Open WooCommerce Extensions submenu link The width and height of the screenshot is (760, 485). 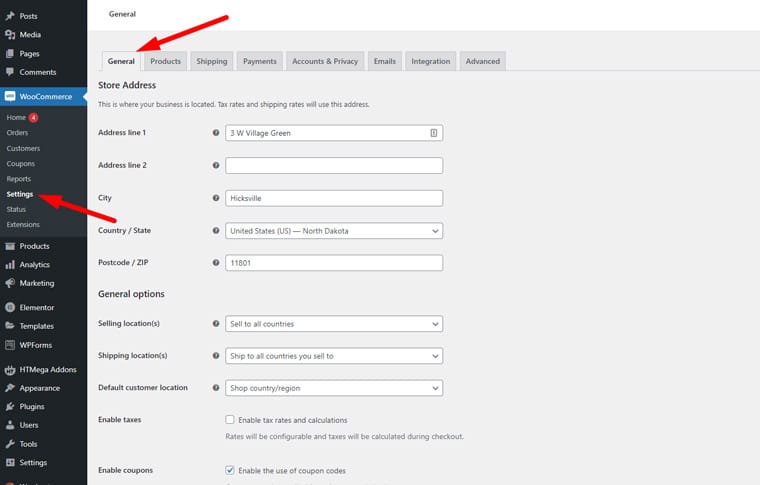coord(23,224)
